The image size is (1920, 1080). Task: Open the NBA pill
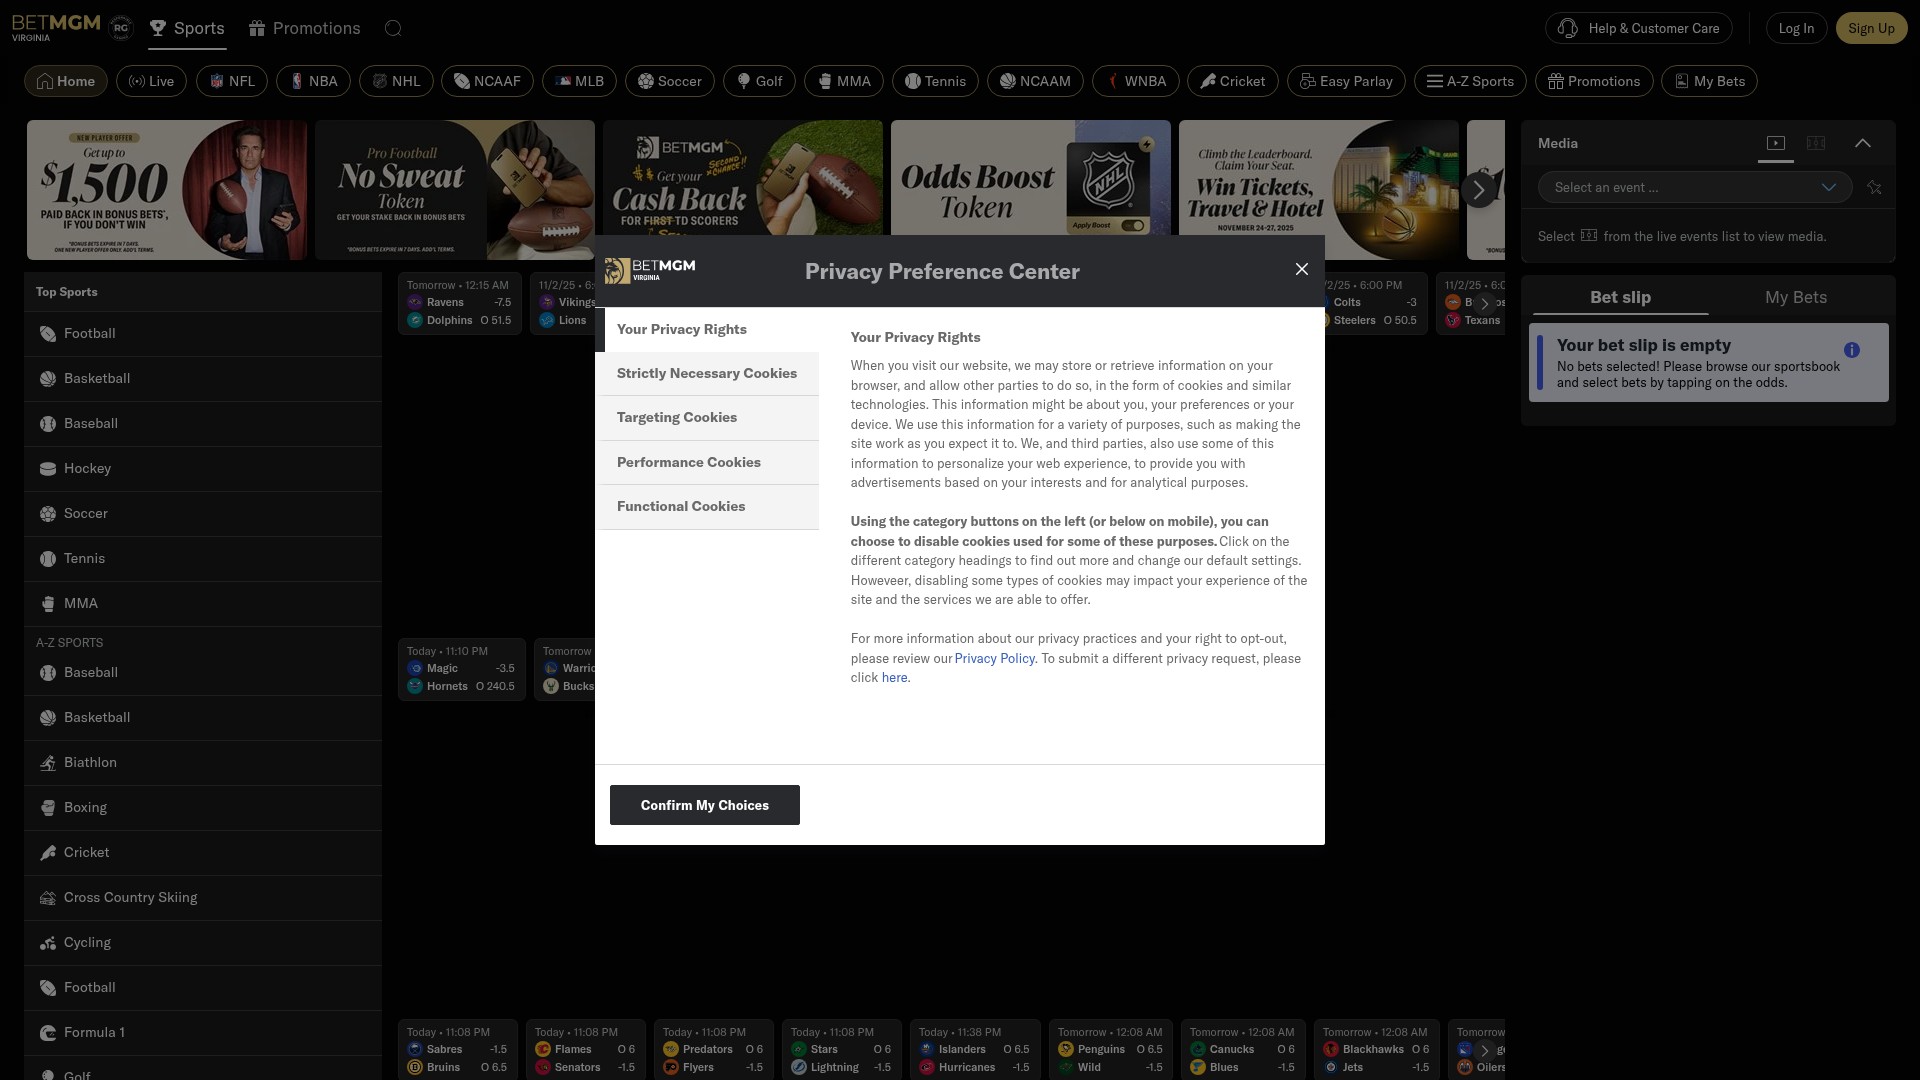pos(313,81)
